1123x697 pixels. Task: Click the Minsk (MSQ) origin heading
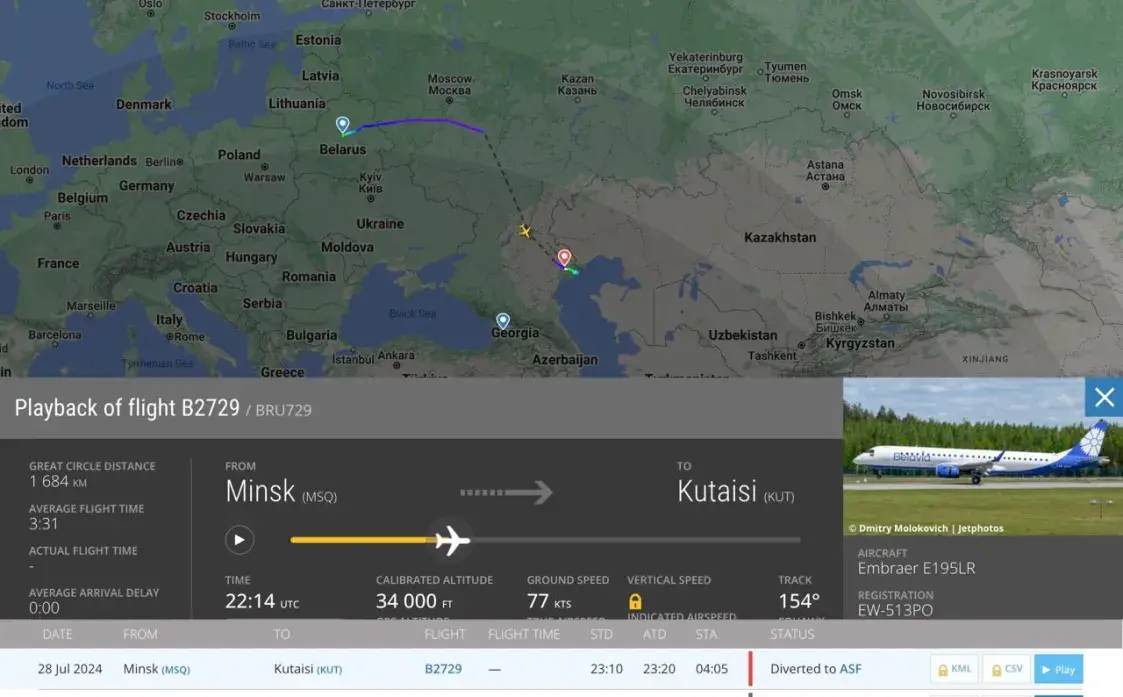tap(281, 491)
